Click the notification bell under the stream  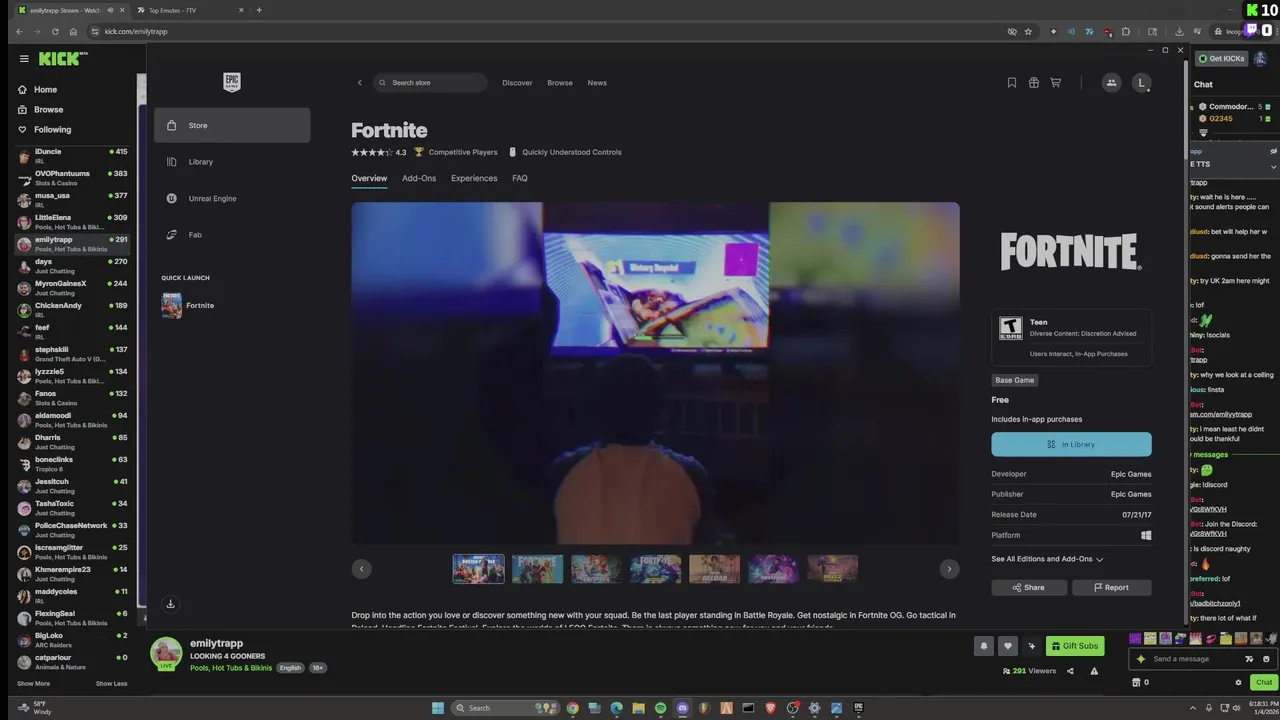pos(983,646)
